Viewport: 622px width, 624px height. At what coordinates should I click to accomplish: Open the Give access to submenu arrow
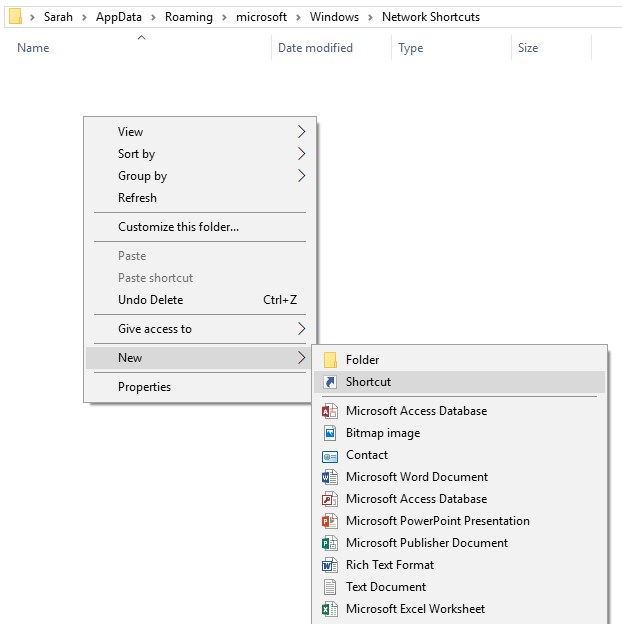301,329
